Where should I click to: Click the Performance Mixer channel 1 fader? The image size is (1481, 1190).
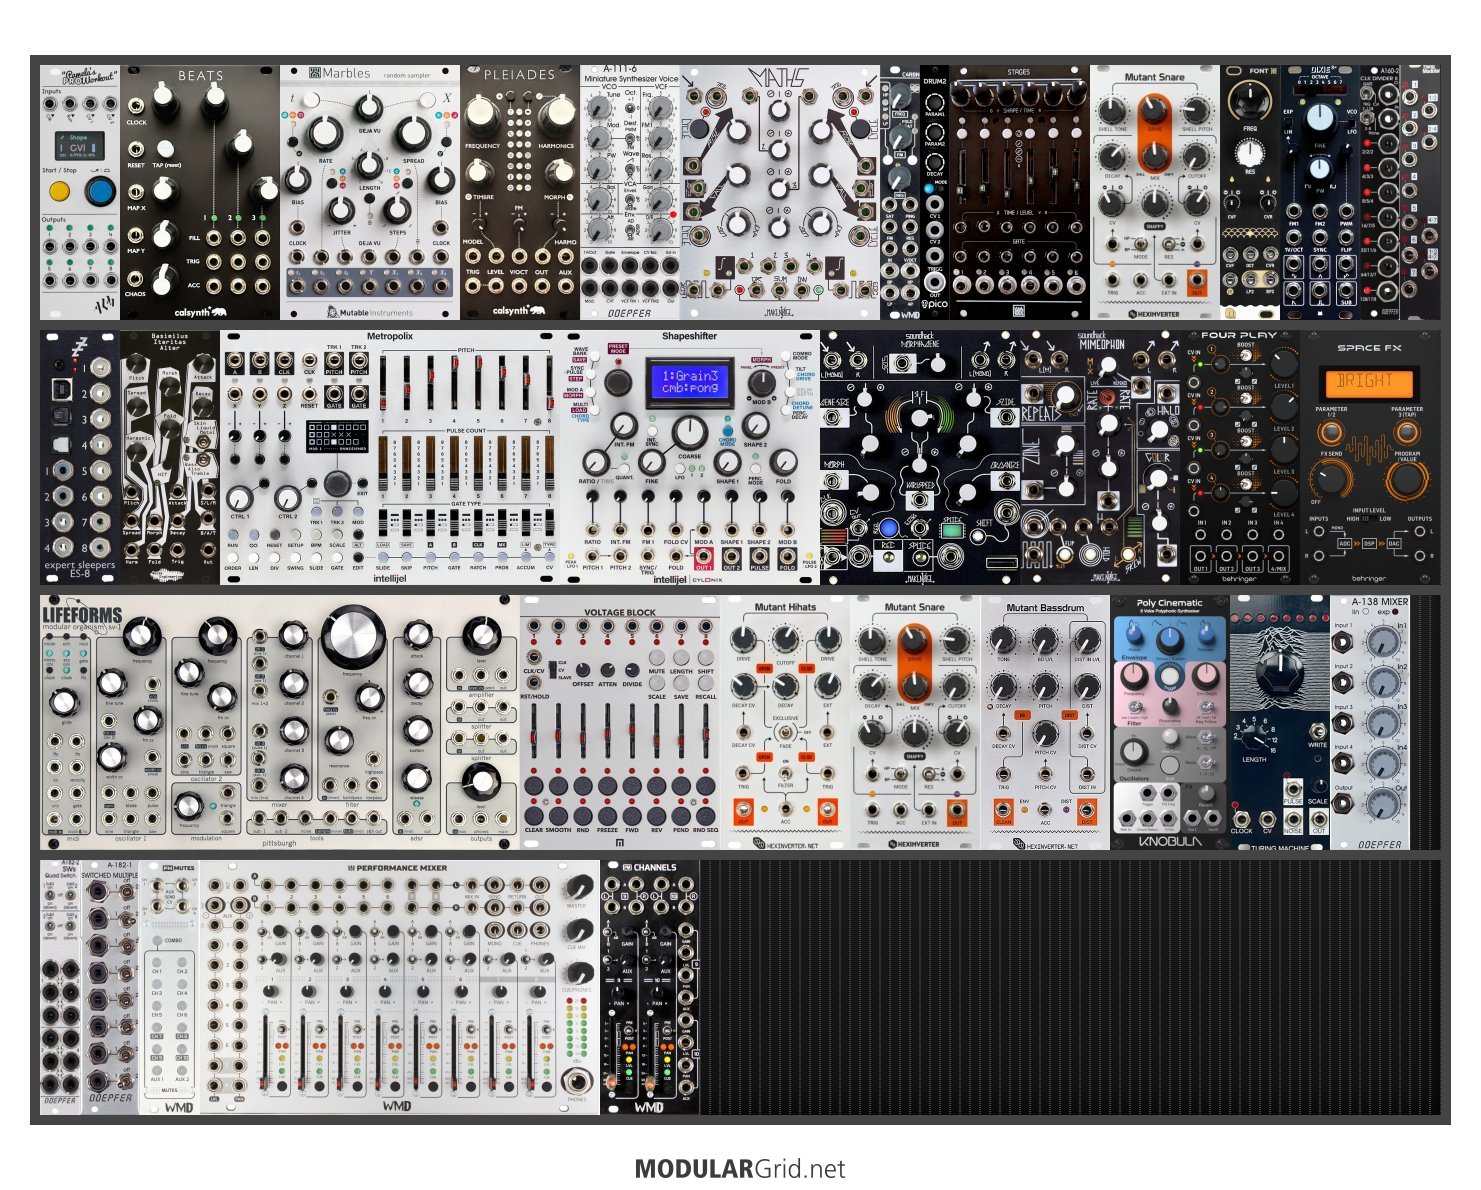coord(265,1052)
